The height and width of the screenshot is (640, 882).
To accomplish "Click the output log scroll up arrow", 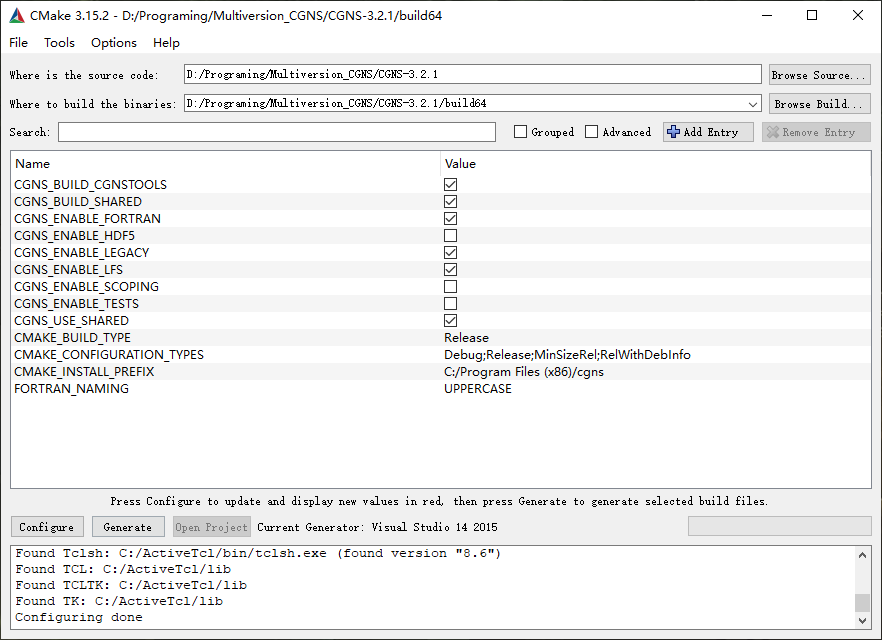I will coord(862,555).
